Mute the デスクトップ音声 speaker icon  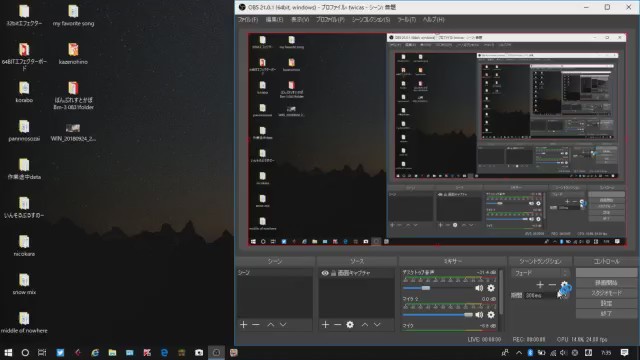(x=479, y=288)
